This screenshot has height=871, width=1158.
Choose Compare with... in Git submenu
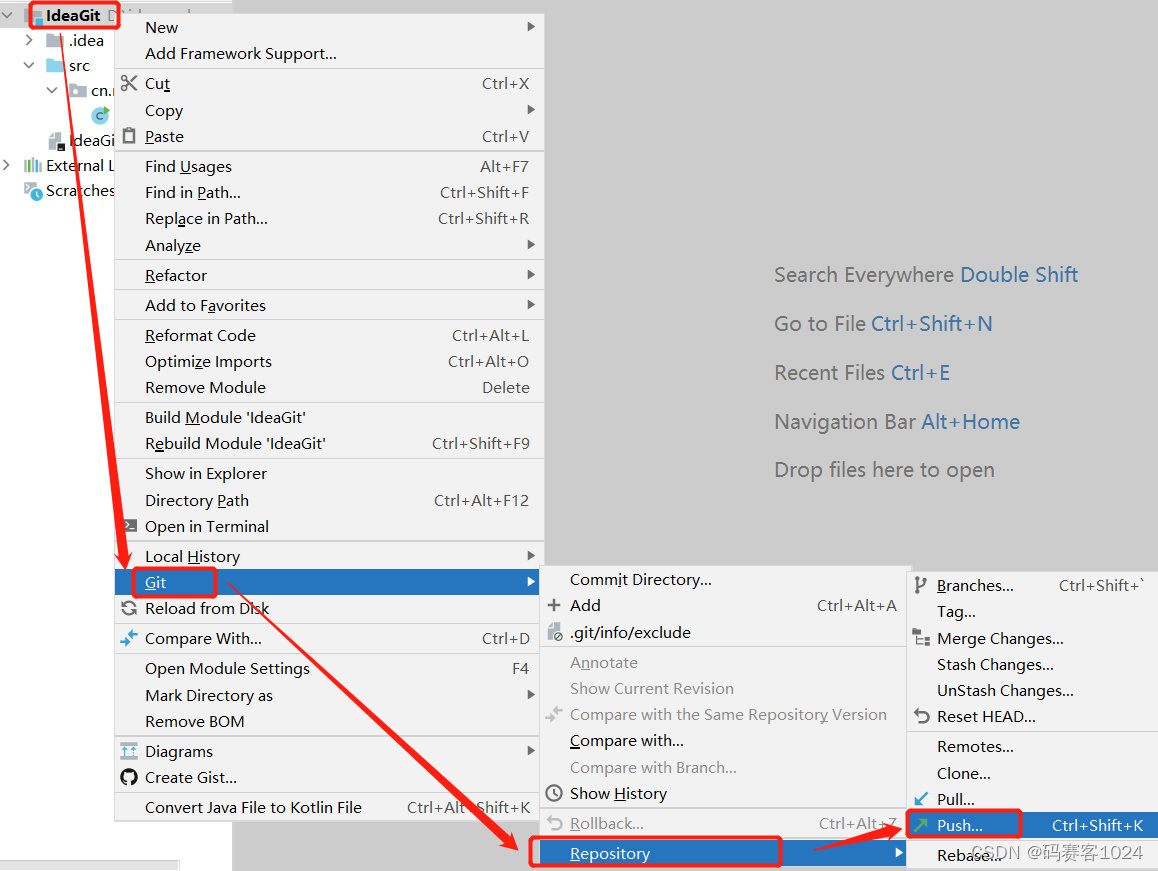click(x=724, y=740)
